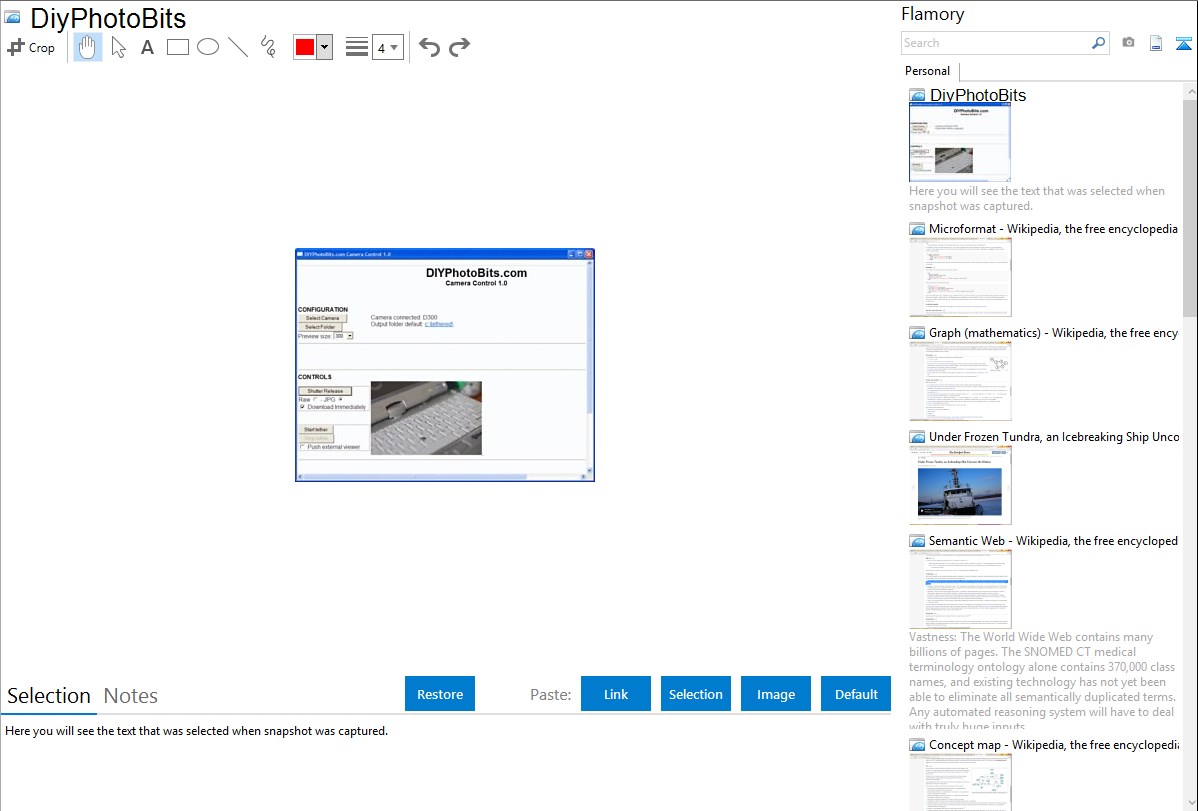Click the Restore button

(440, 694)
